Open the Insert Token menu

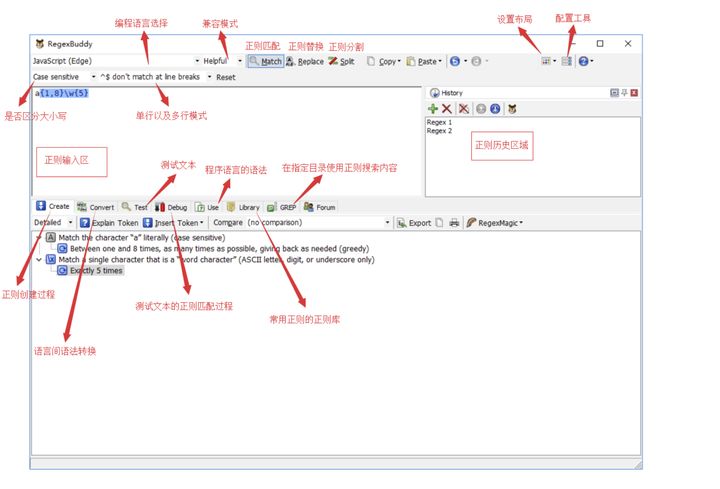pyautogui.click(x=173, y=223)
